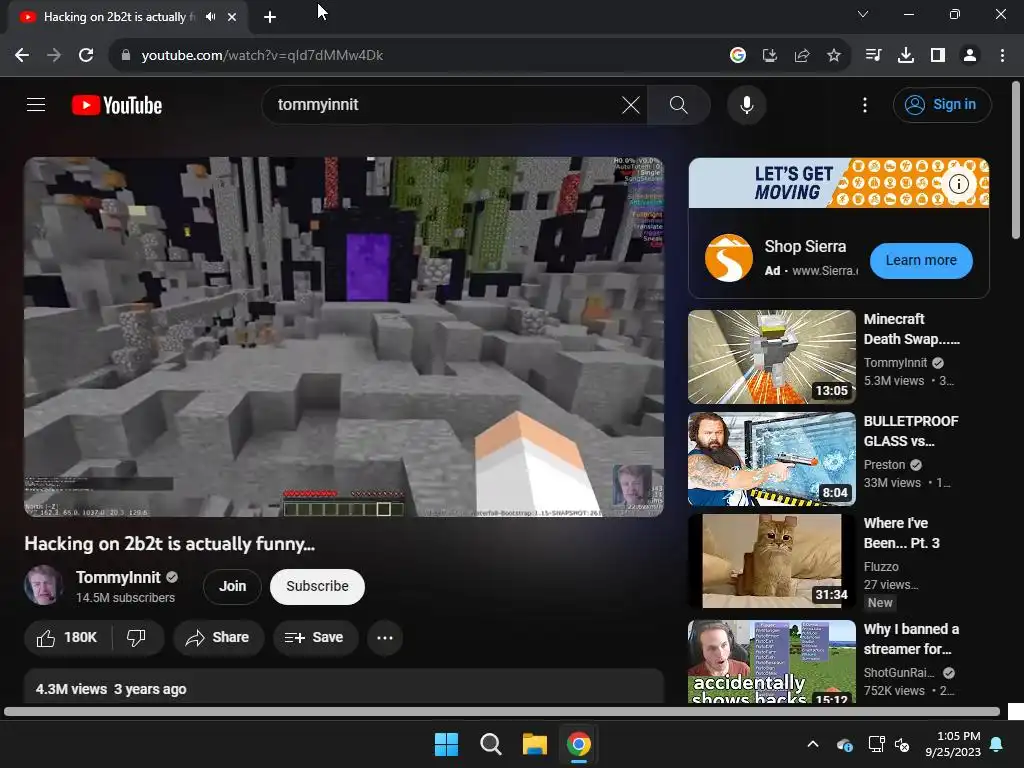Open Chrome three-dot menu

(1002, 56)
